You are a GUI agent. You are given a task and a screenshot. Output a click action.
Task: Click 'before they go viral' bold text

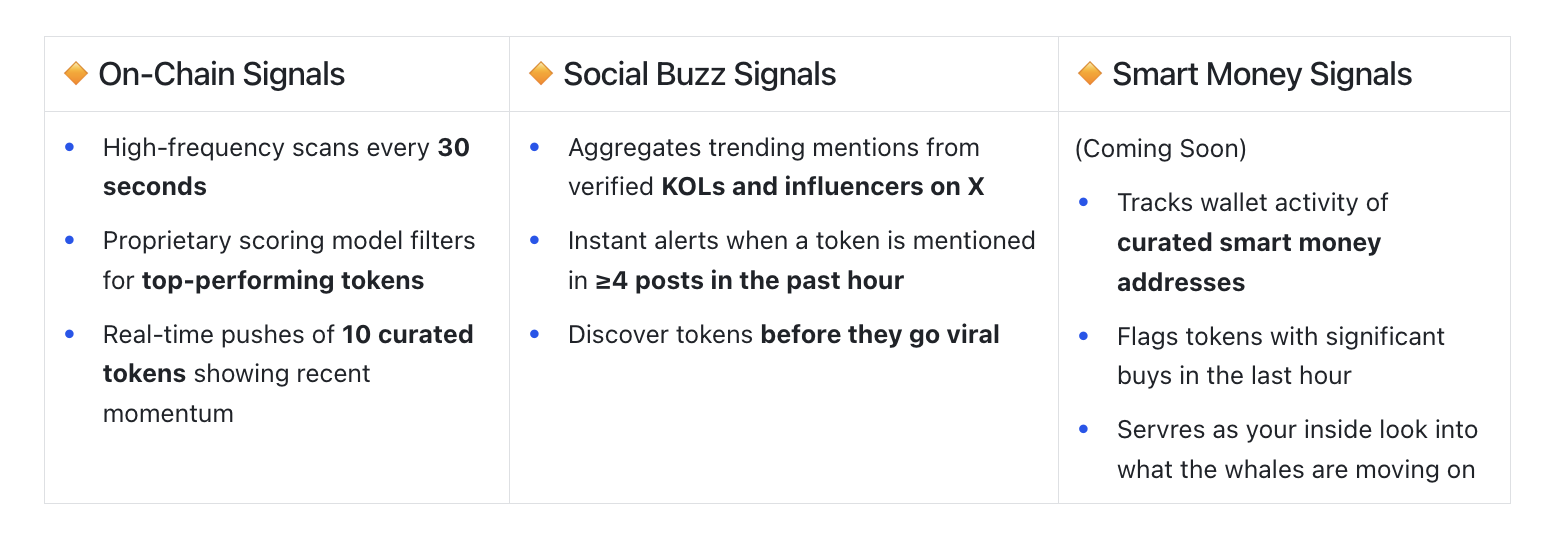pyautogui.click(x=880, y=334)
